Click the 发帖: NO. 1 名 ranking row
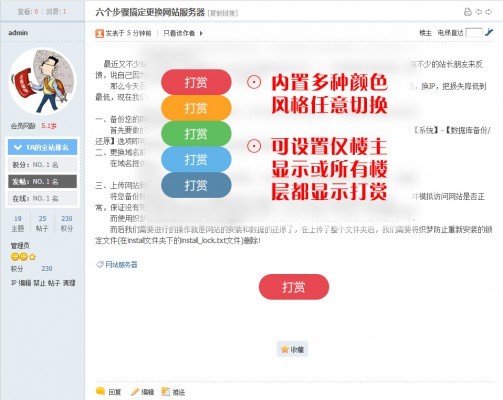Image resolution: width=503 pixels, height=400 pixels. click(x=42, y=181)
